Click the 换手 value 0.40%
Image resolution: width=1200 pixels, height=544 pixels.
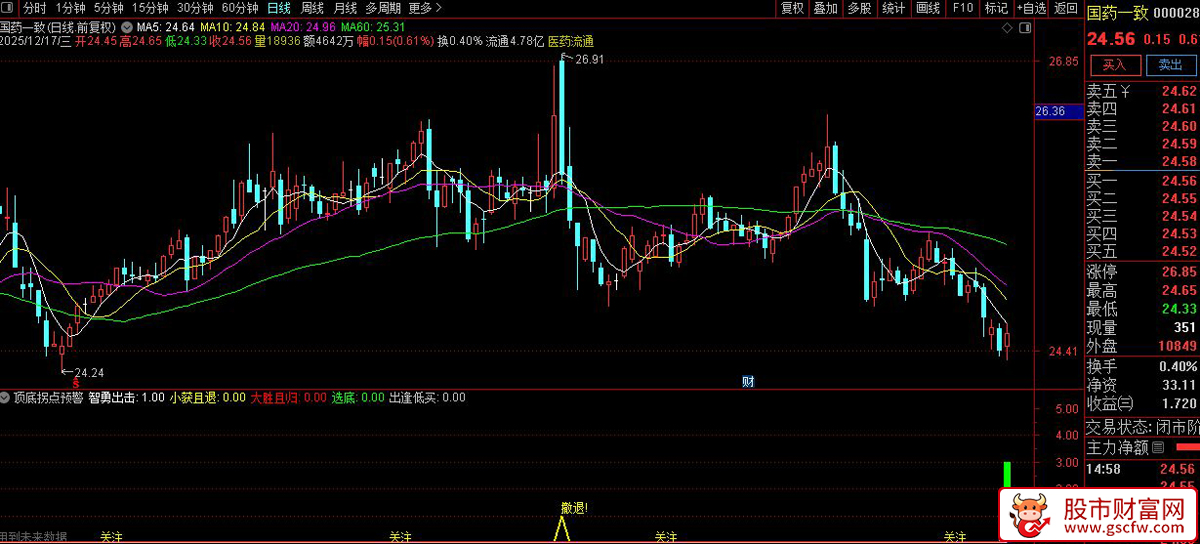coord(1178,366)
